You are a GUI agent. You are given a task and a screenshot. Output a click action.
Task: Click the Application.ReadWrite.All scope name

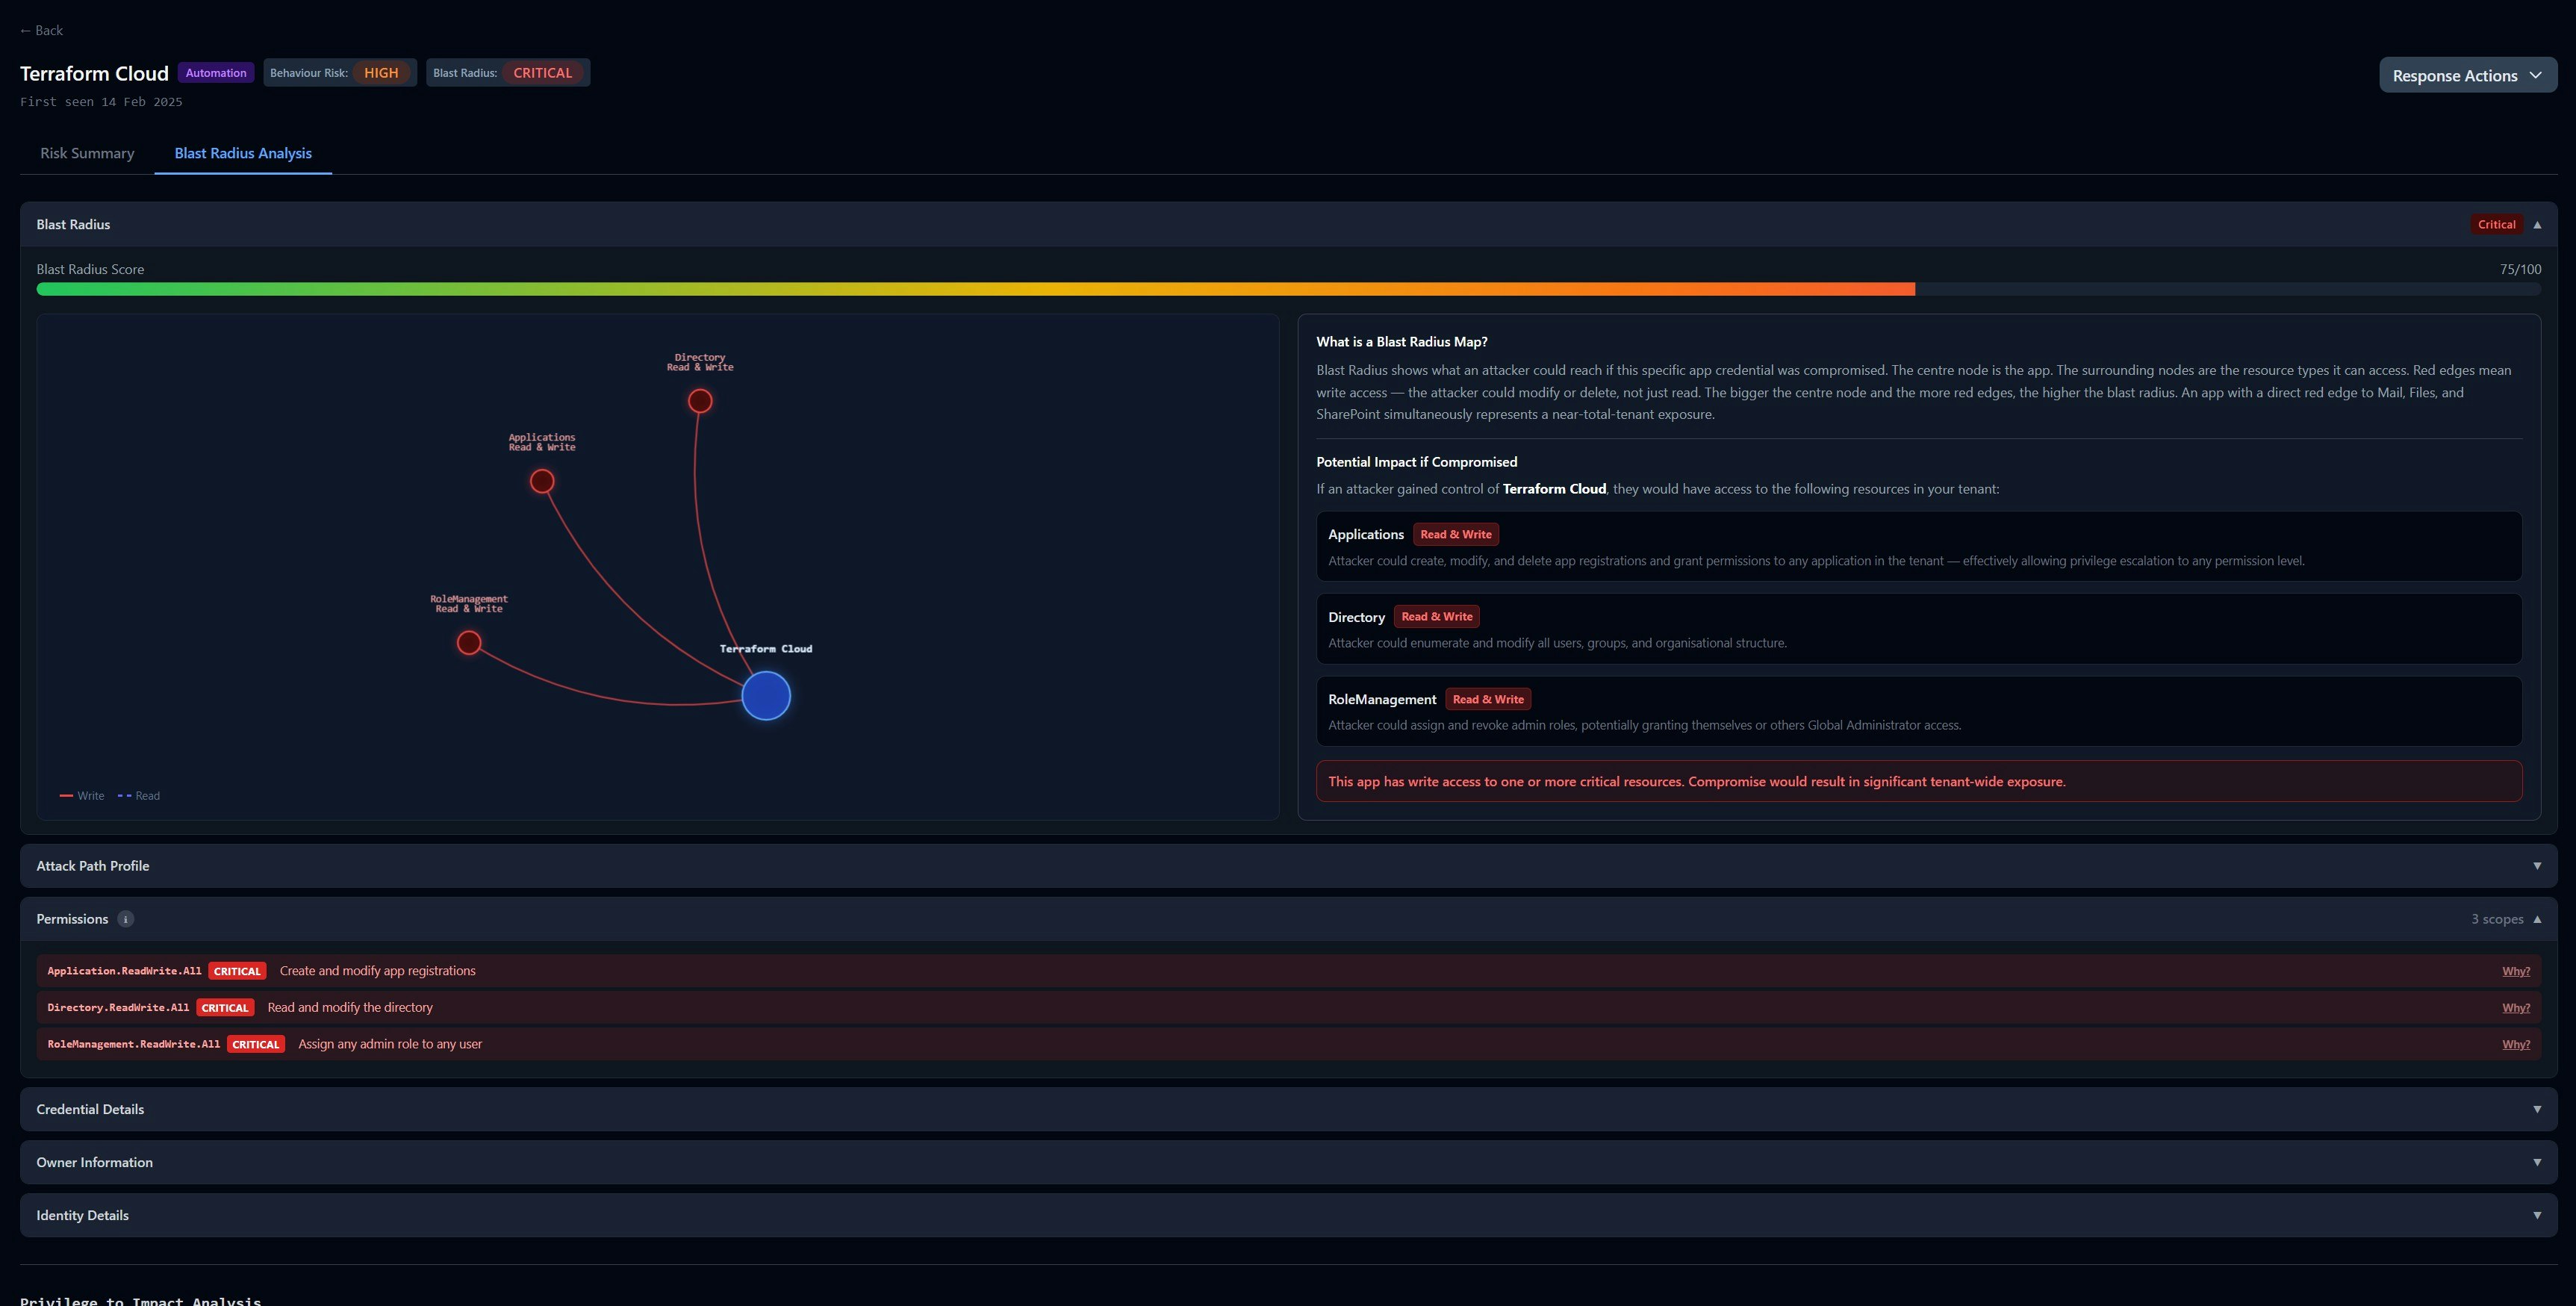(x=124, y=971)
